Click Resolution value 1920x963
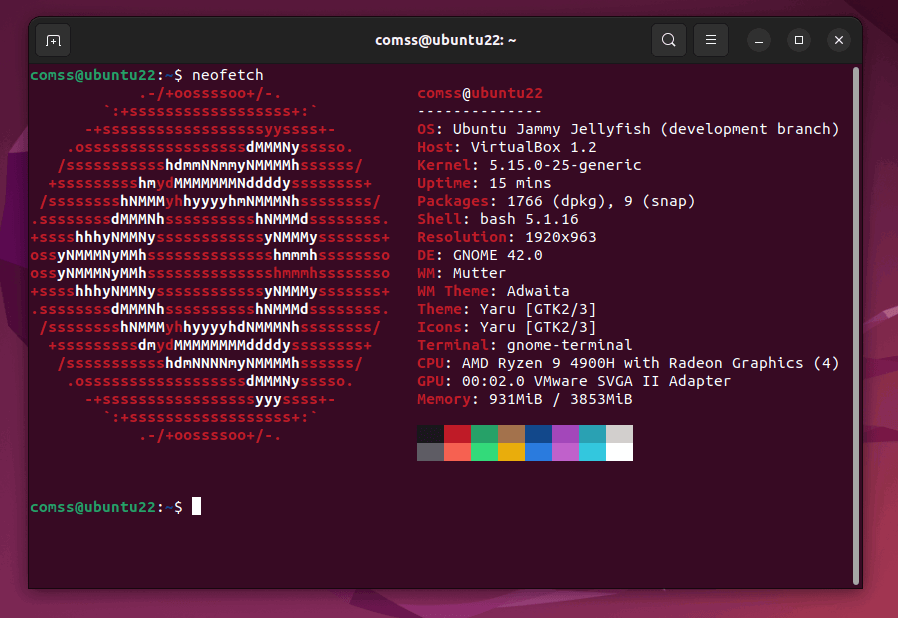 [561, 237]
